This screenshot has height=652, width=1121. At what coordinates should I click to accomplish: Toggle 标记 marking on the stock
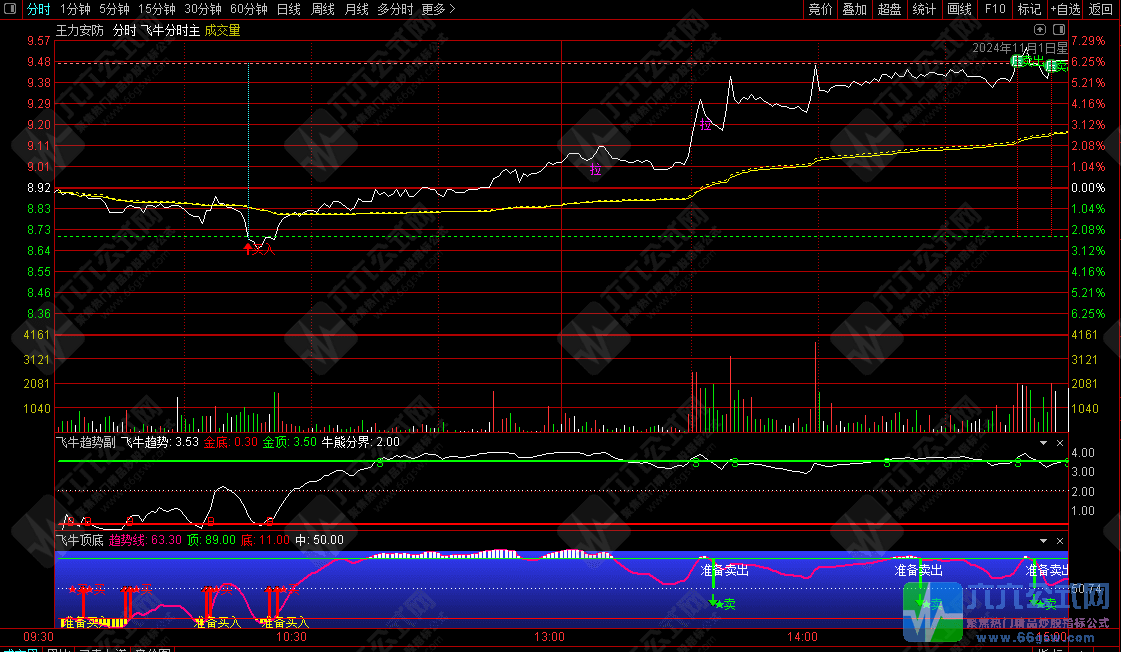click(1029, 9)
